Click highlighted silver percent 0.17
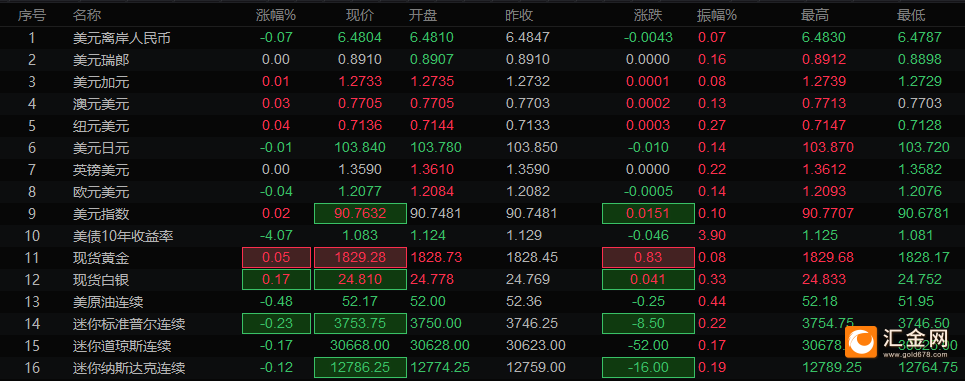 276,280
